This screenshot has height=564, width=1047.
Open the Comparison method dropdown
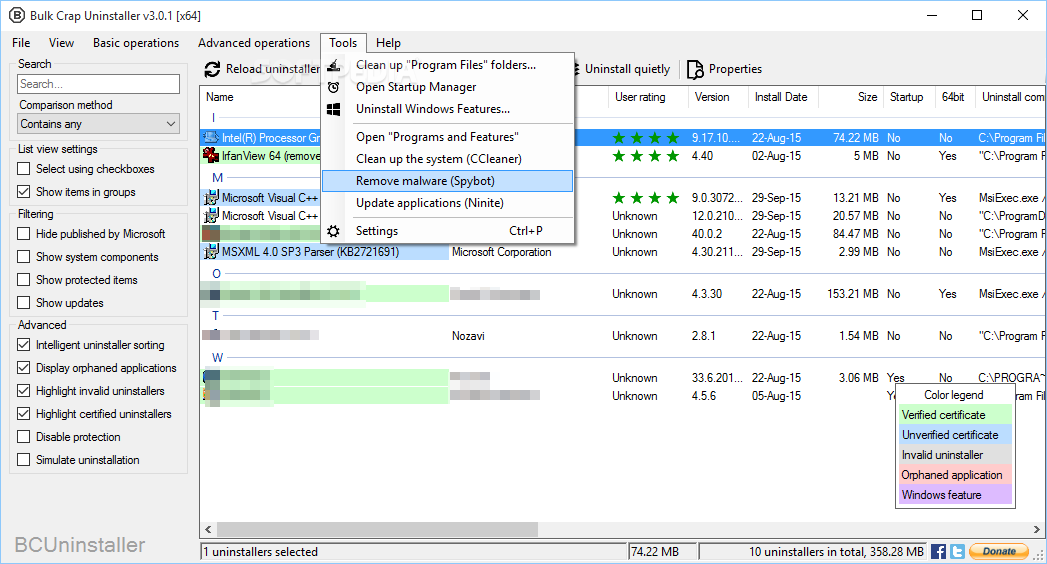[98, 124]
